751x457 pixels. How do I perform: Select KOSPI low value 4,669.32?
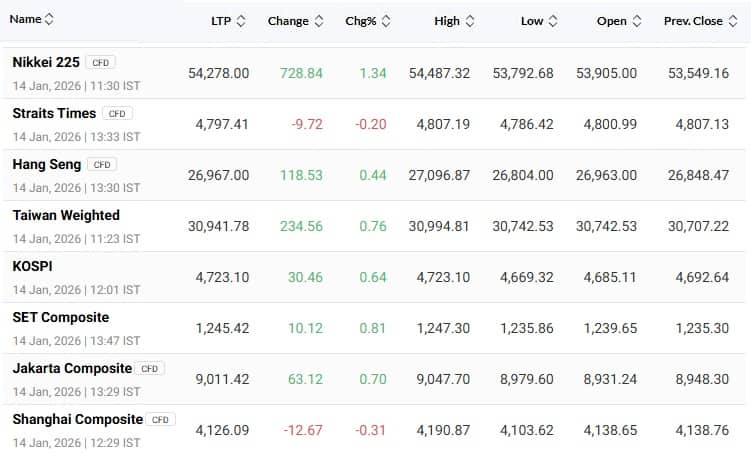(527, 277)
